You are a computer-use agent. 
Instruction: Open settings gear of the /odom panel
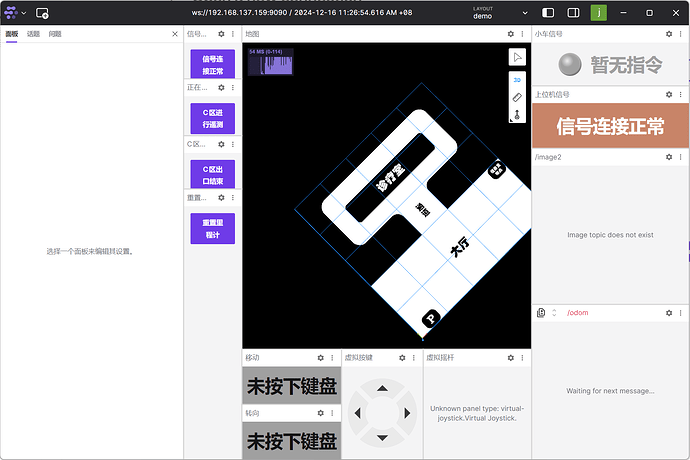[667, 313]
